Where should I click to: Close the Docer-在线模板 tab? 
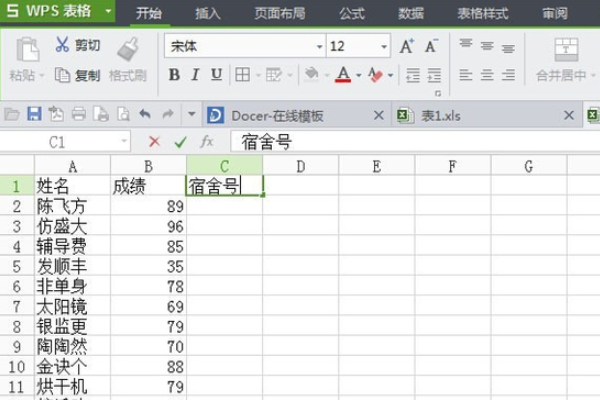tap(378, 115)
